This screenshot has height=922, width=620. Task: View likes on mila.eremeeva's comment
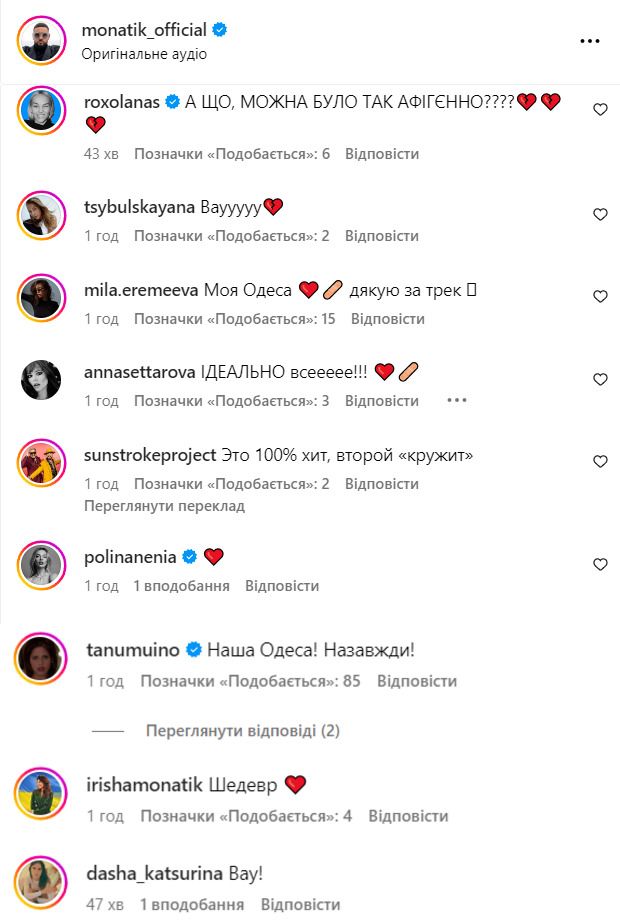click(x=235, y=319)
